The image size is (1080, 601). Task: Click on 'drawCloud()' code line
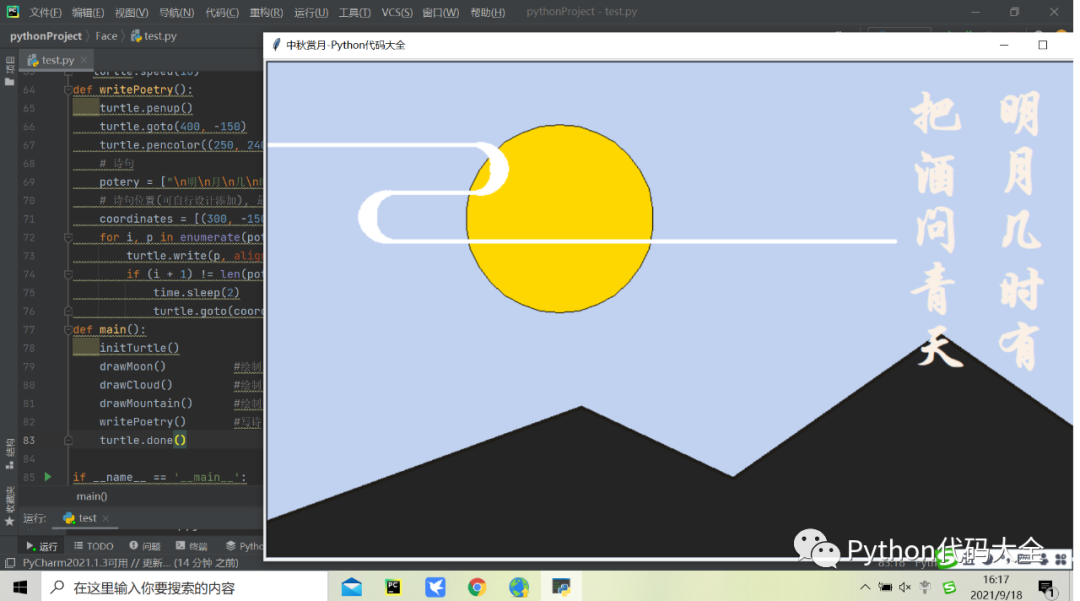(x=136, y=385)
